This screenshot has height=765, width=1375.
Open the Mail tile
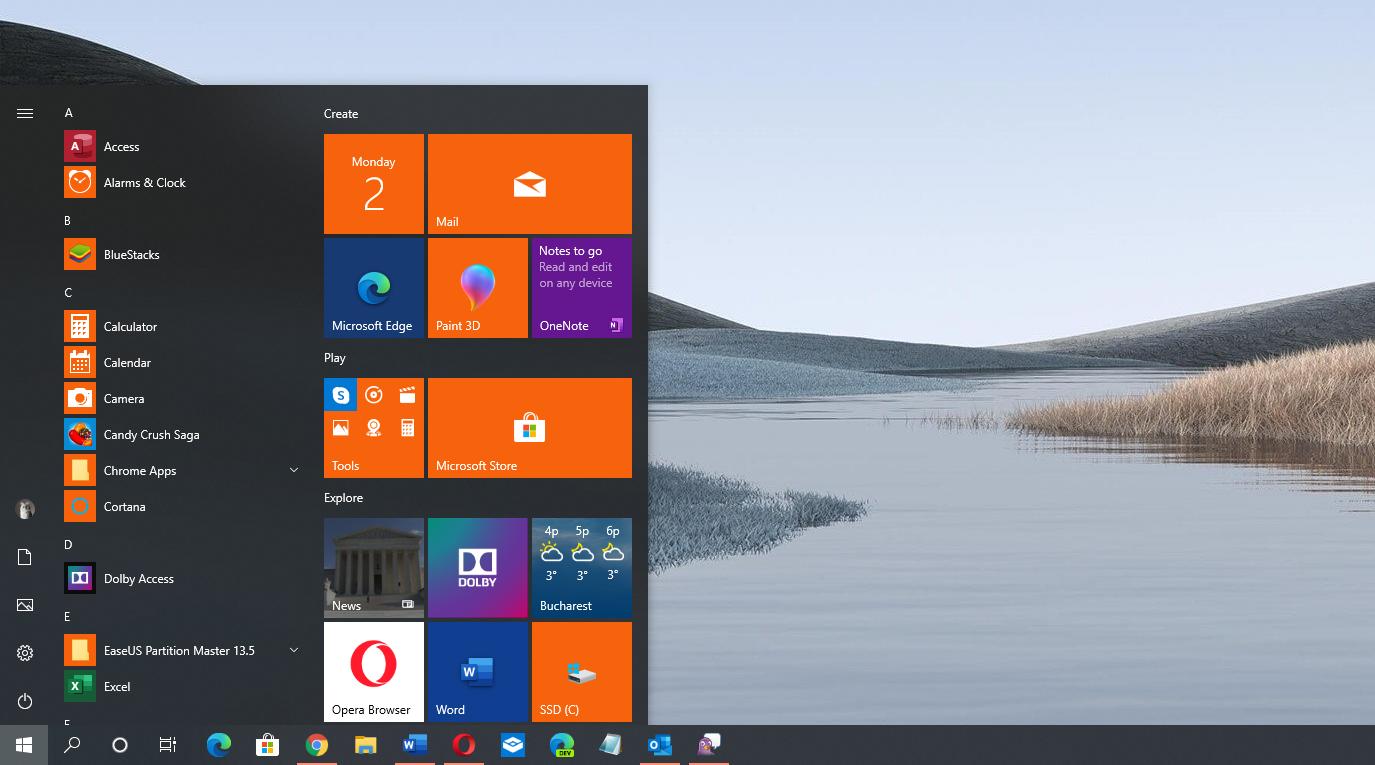(x=530, y=184)
